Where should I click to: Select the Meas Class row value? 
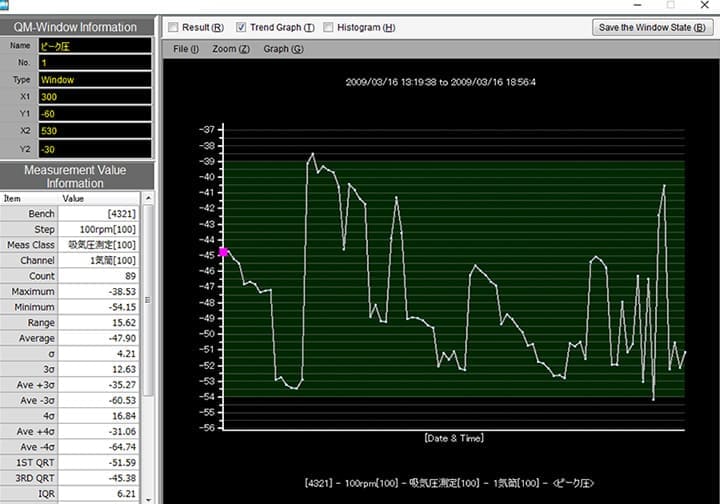point(99,245)
